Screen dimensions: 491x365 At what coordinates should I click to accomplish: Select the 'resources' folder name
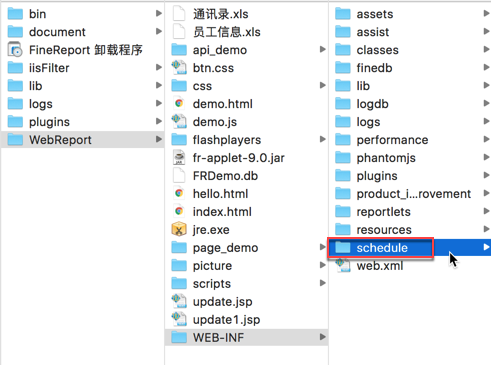[384, 230]
